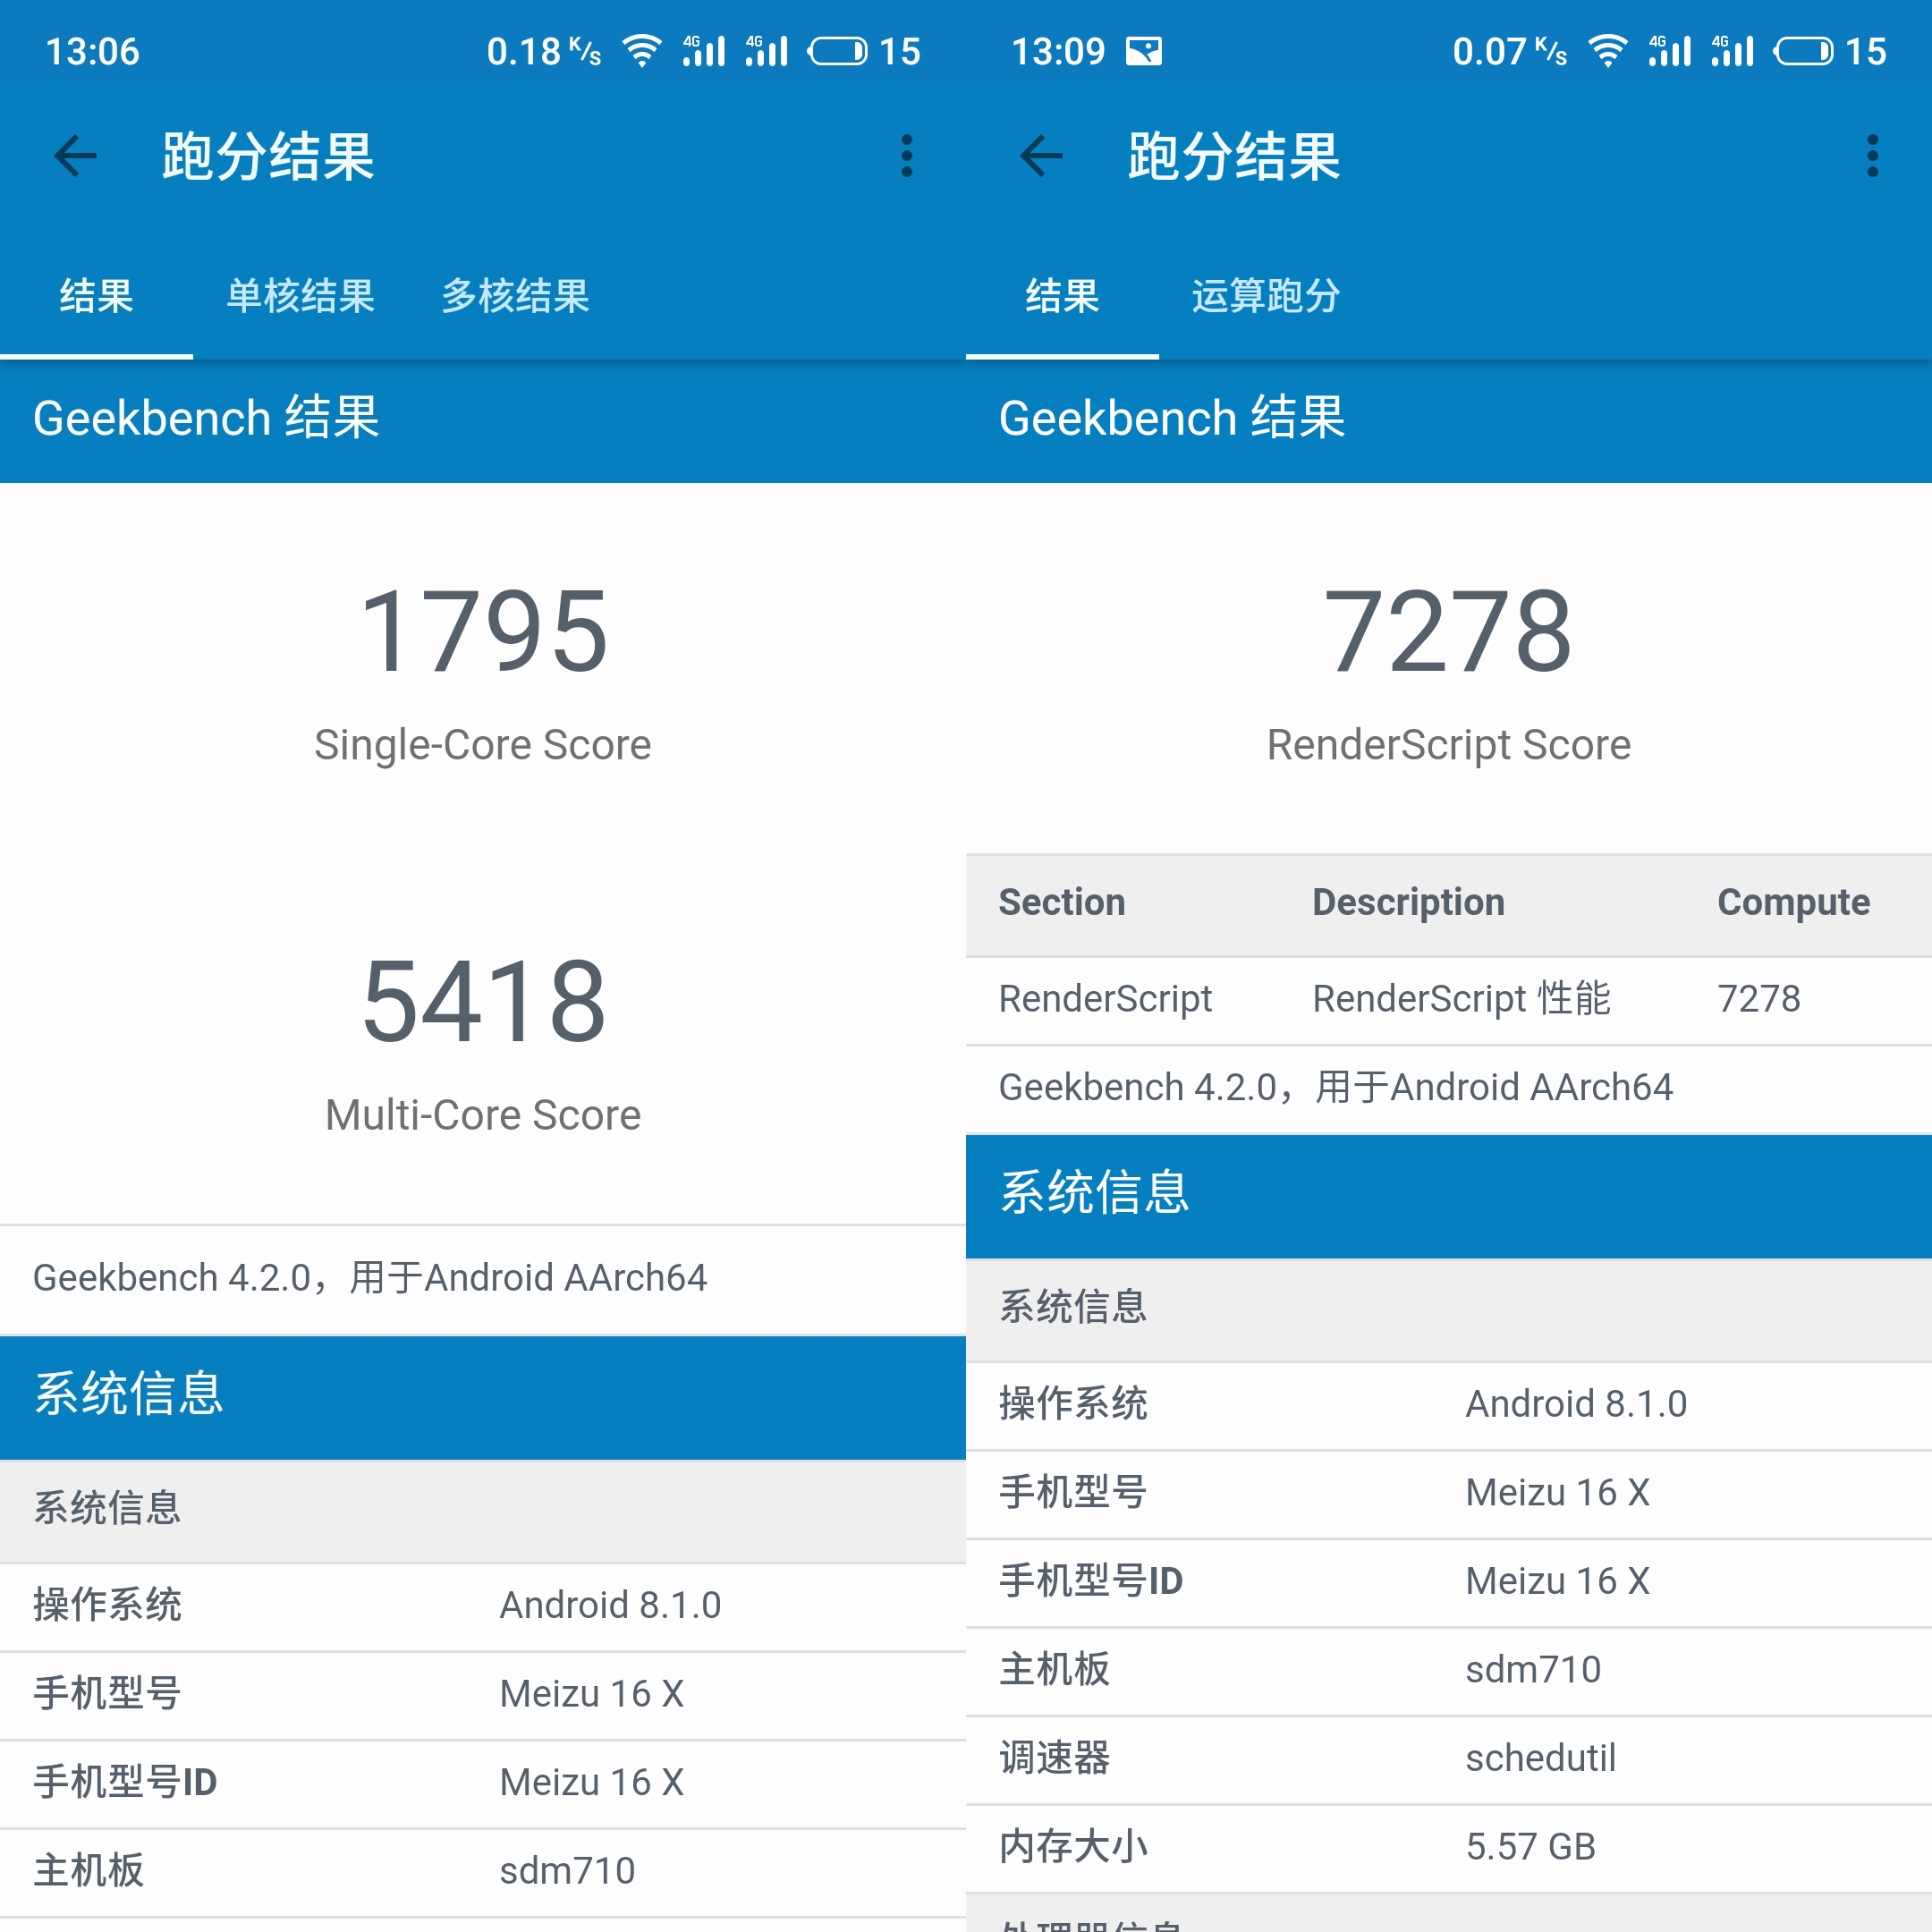Screen dimensions: 1932x1932
Task: Tap Geekbench 4.2.0 version line in the left screen
Action: (370, 1277)
